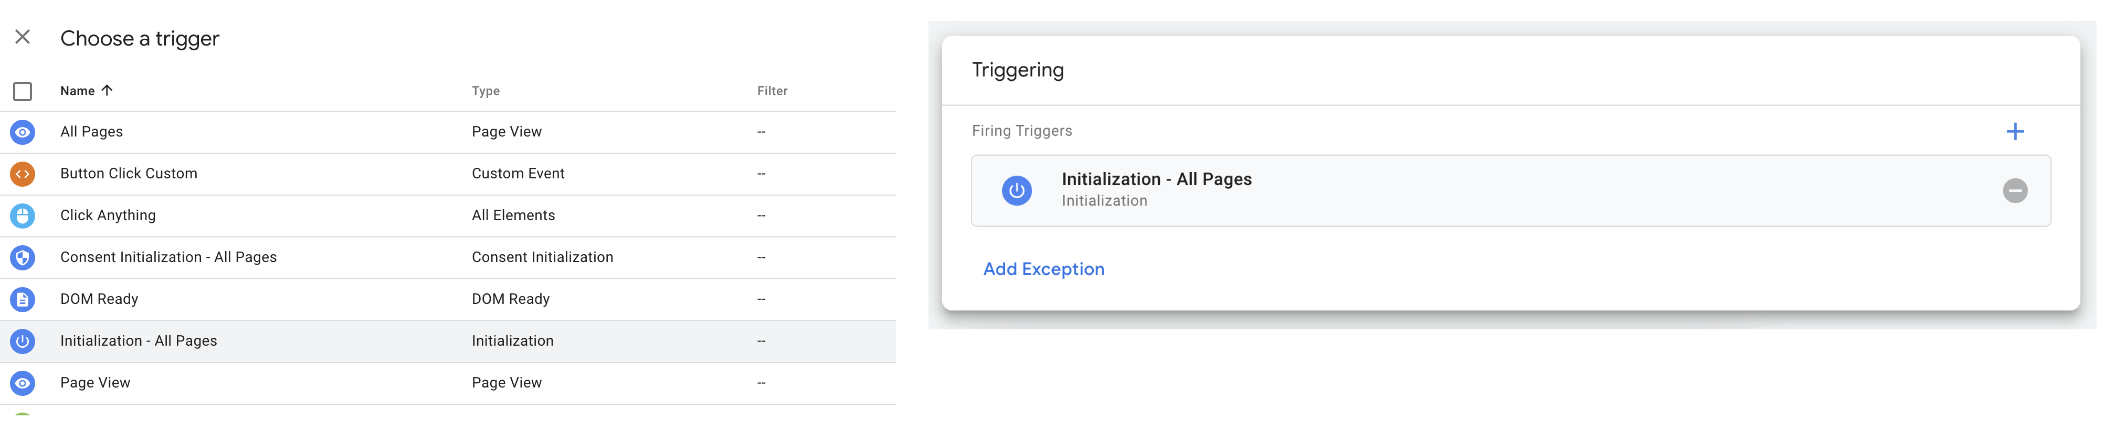Add a firing trigger with plus icon
2106x430 pixels.
(2015, 132)
